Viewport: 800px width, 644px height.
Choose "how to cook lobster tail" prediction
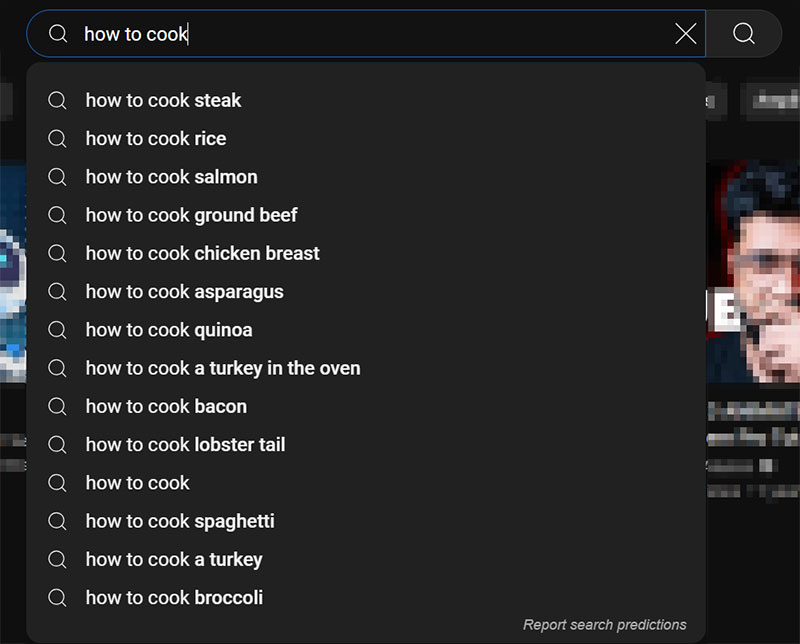(x=185, y=445)
